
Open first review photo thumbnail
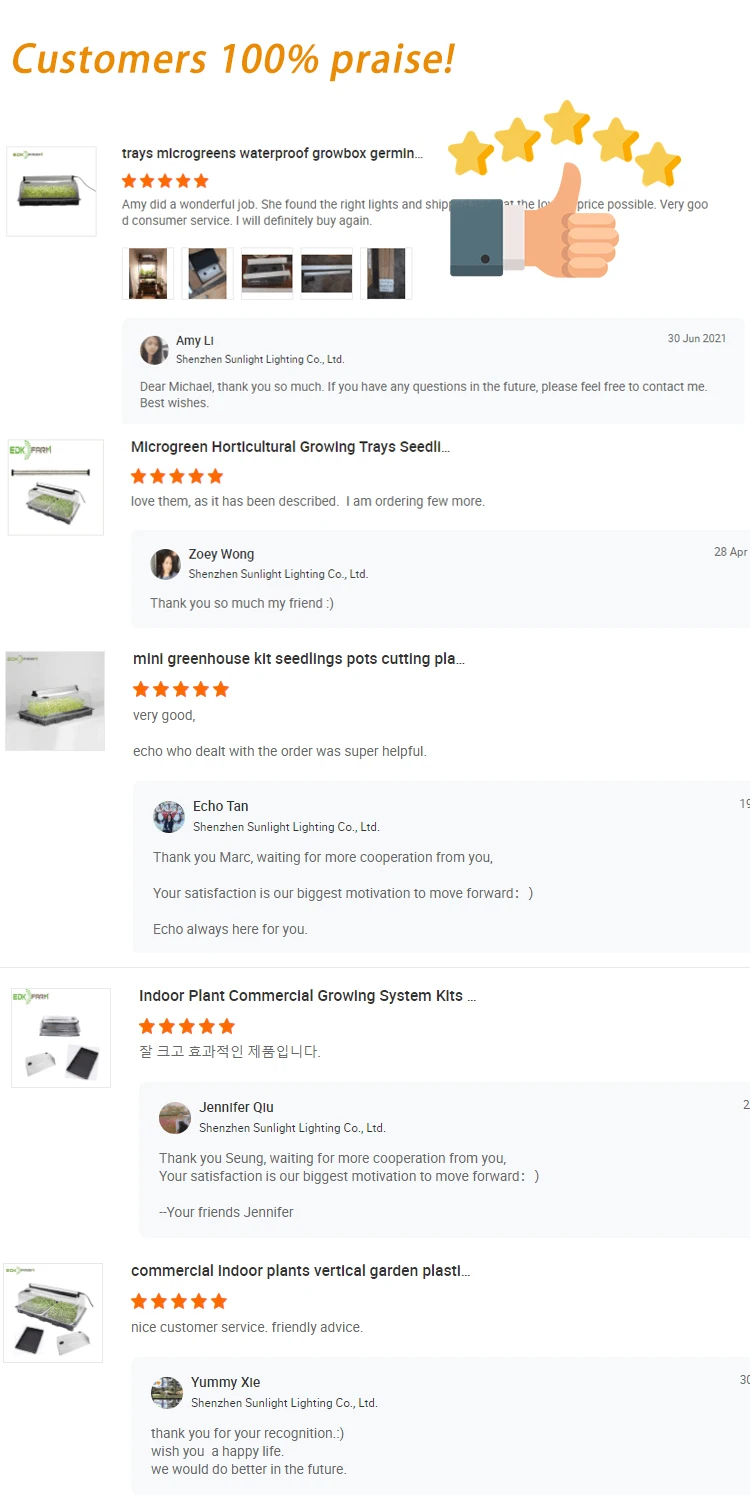point(147,274)
